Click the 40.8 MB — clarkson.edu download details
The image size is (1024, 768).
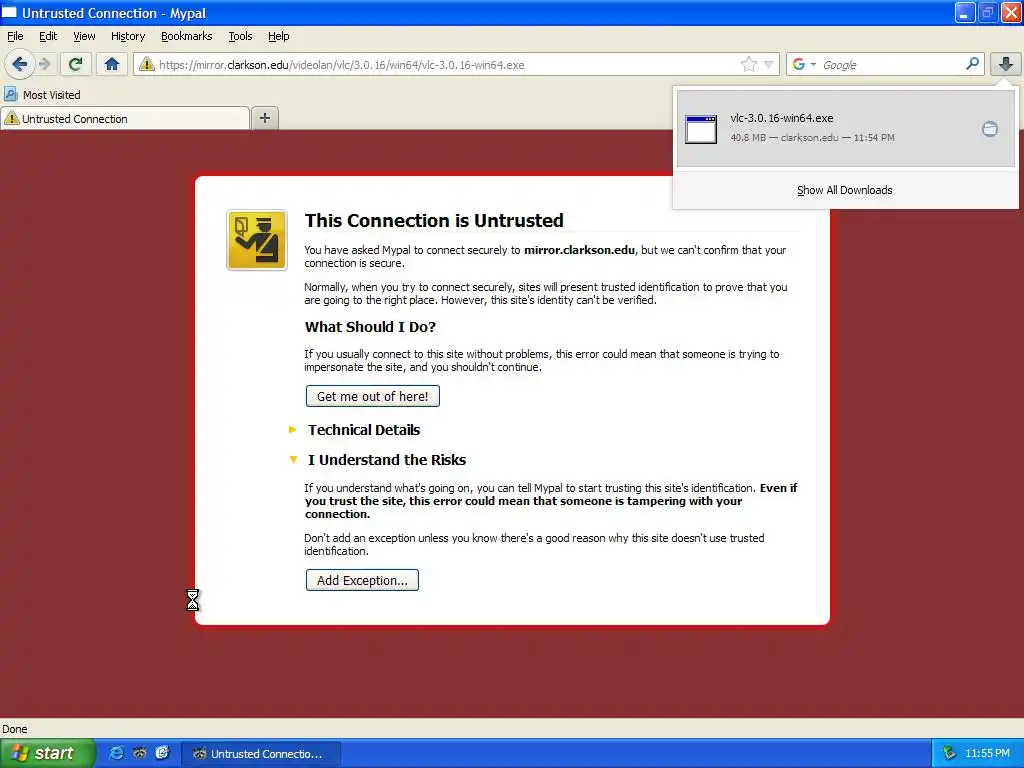[812, 138]
